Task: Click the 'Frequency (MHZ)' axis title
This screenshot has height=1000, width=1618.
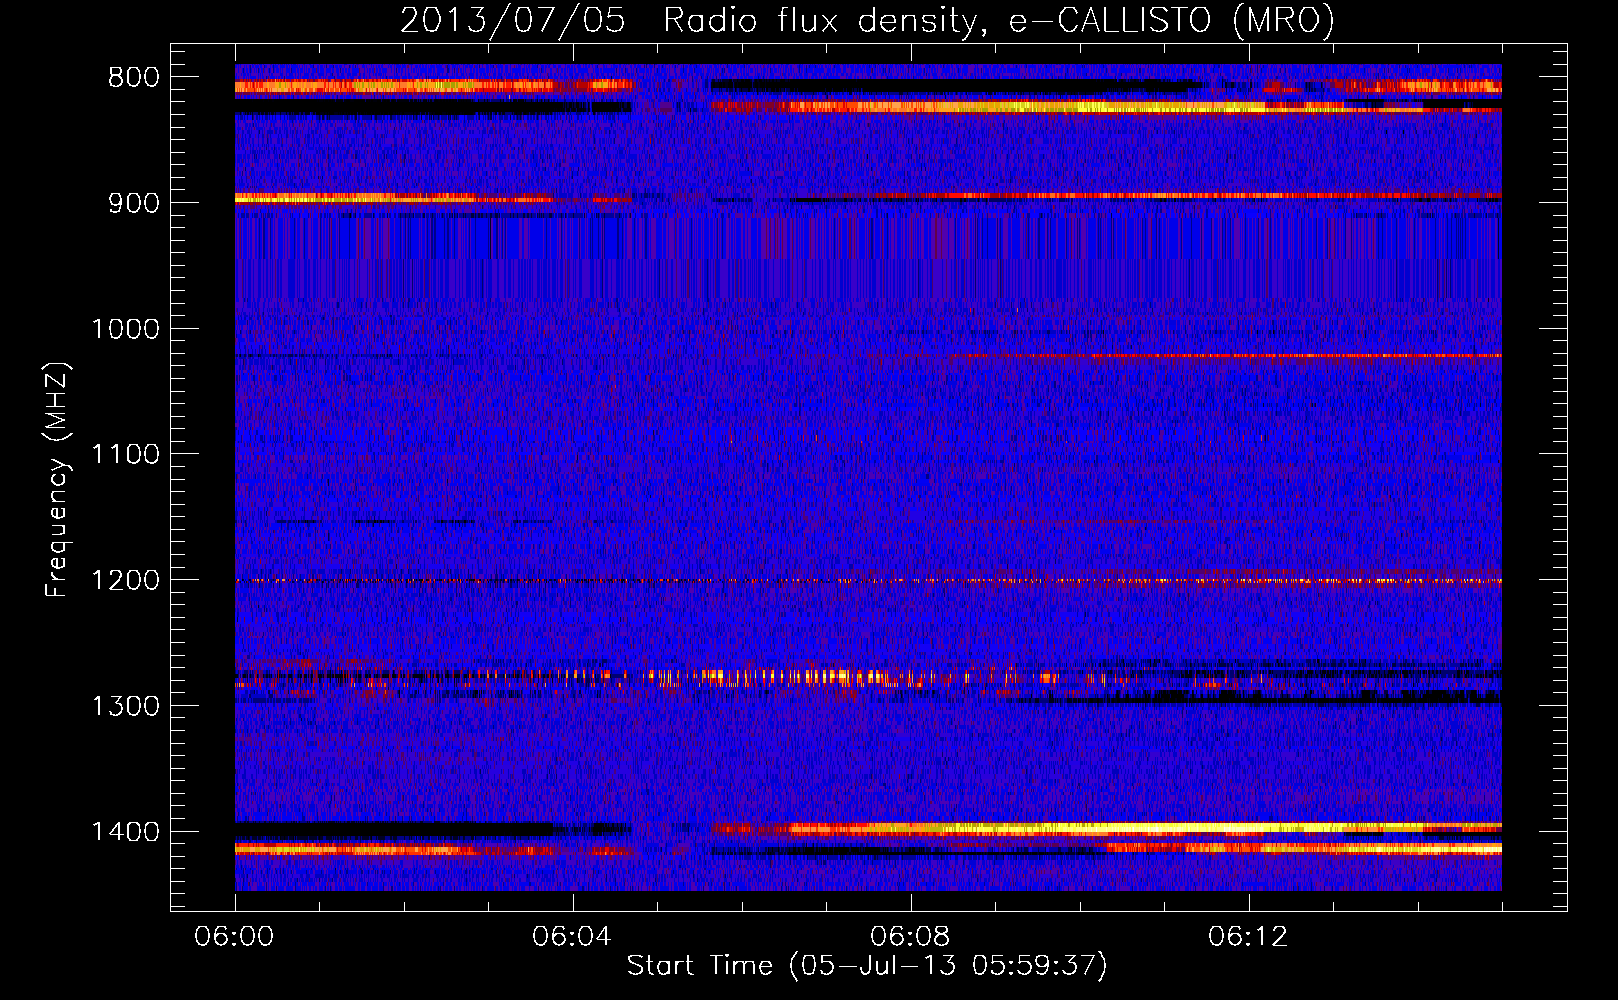Action: (57, 480)
